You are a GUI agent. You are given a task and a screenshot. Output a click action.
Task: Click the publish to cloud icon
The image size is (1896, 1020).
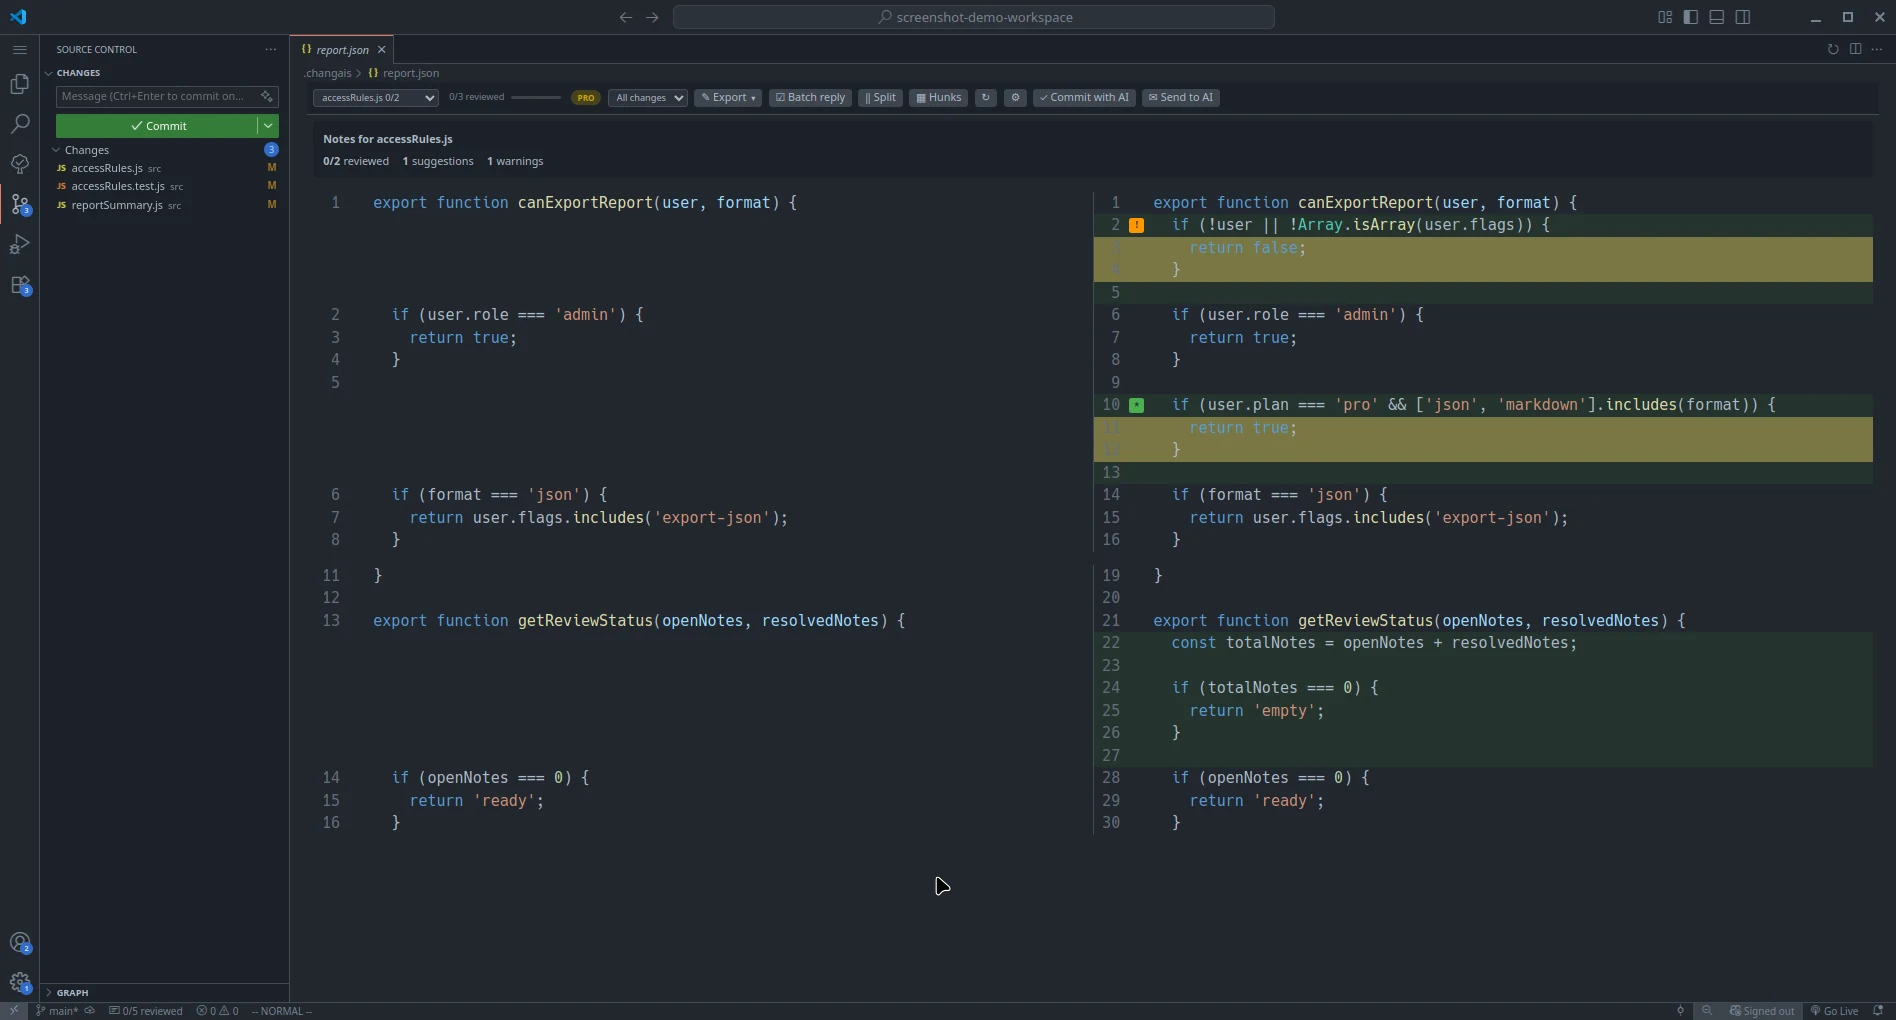pos(90,1011)
